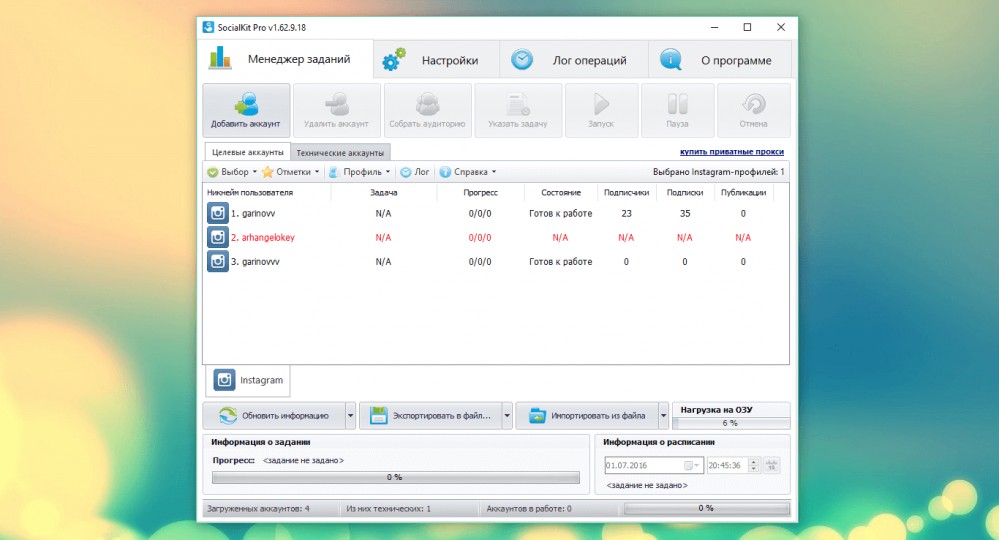Image resolution: width=999 pixels, height=540 pixels.
Task: Click the Pause (Пауза) button
Action: tap(677, 110)
